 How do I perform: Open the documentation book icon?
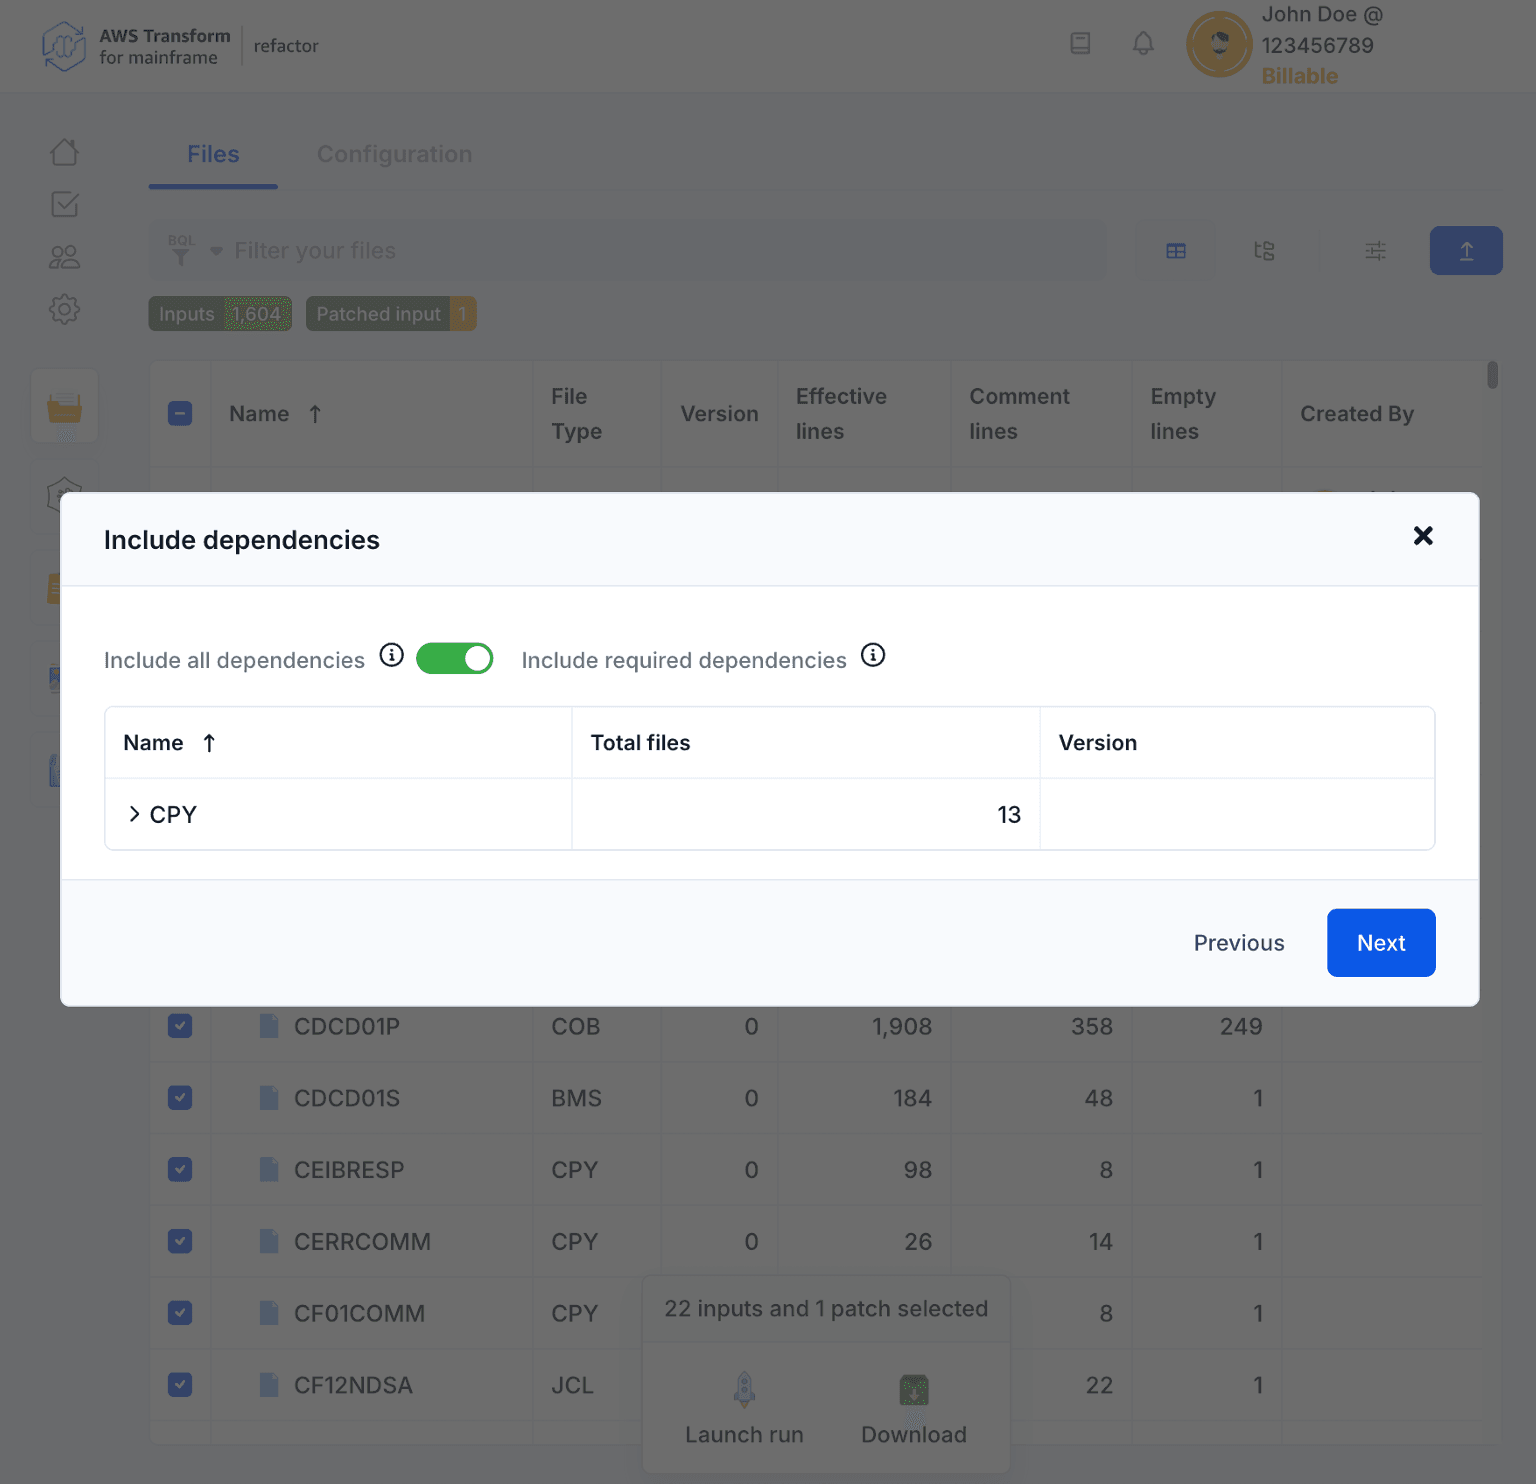pos(1080,44)
